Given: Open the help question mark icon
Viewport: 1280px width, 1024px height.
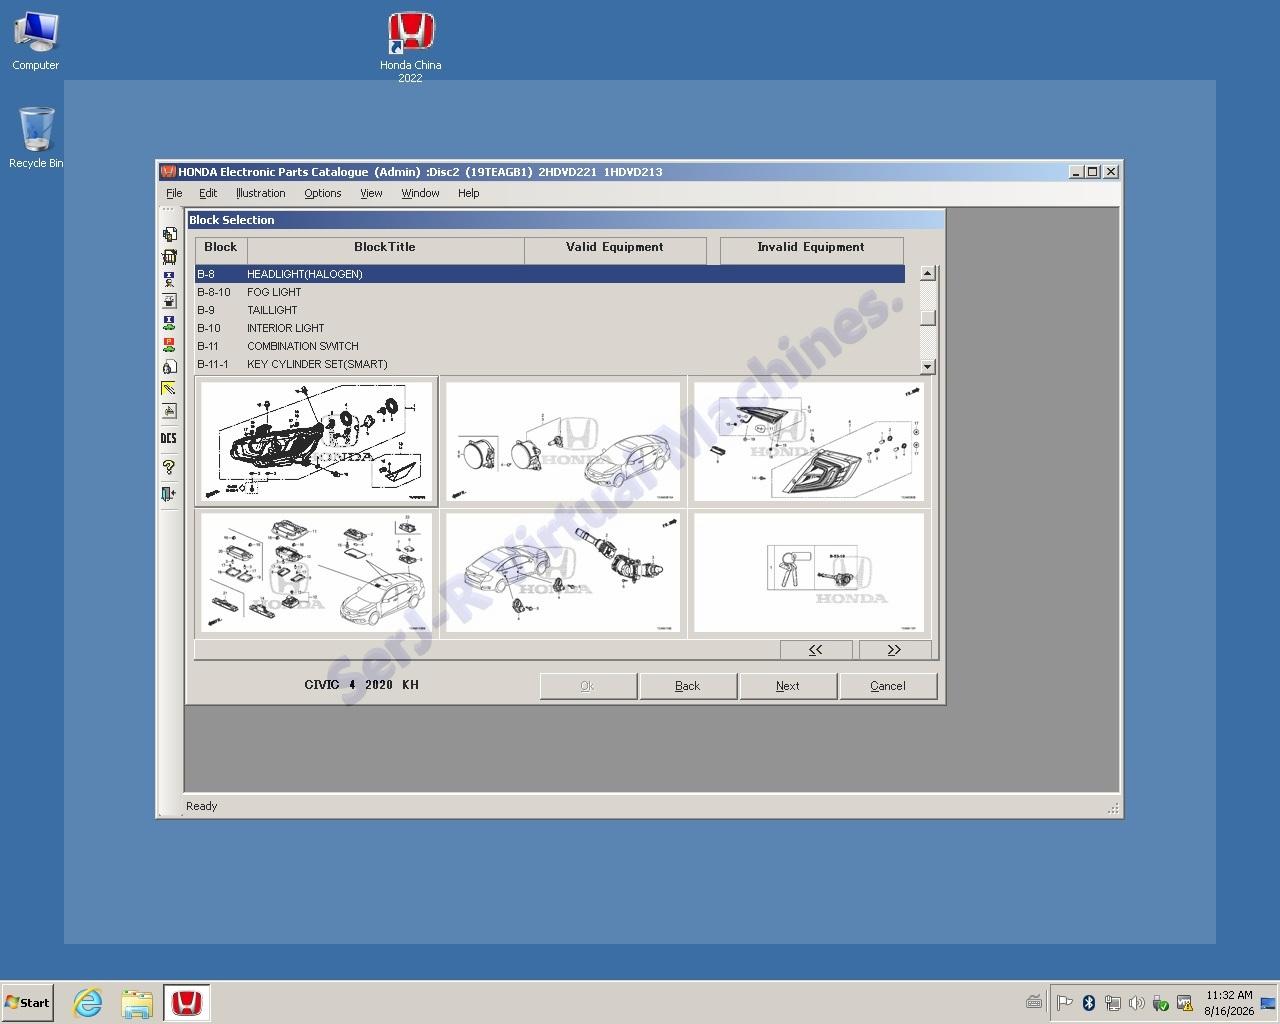Looking at the screenshot, I should pyautogui.click(x=168, y=467).
